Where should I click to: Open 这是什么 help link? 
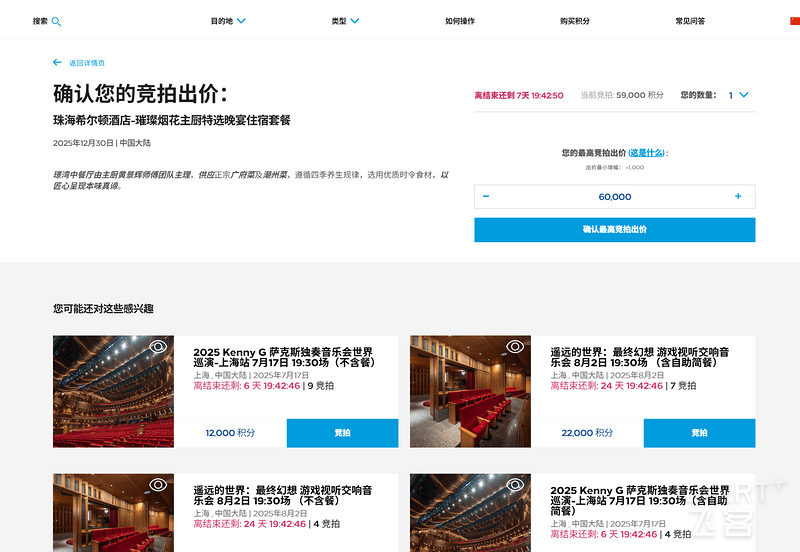[647, 153]
